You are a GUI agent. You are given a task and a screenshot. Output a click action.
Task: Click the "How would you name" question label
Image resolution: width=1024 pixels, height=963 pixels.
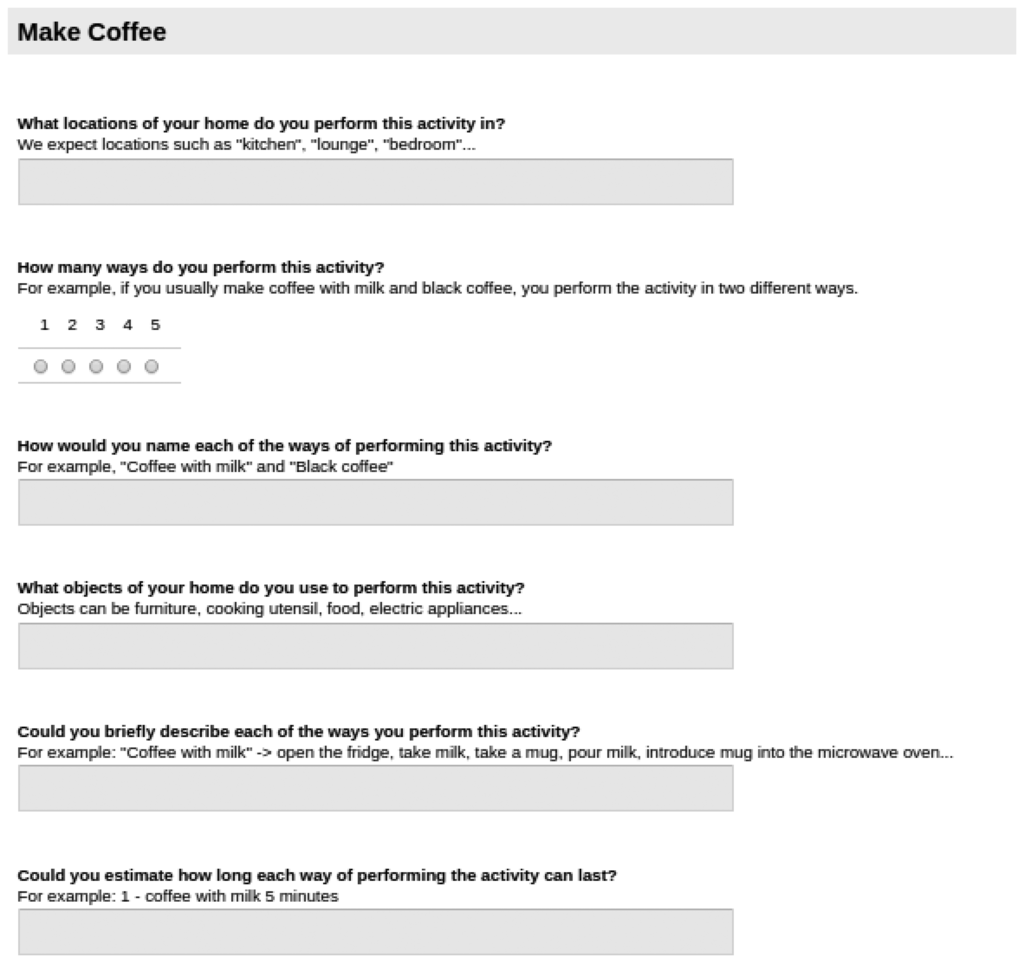coord(284,445)
